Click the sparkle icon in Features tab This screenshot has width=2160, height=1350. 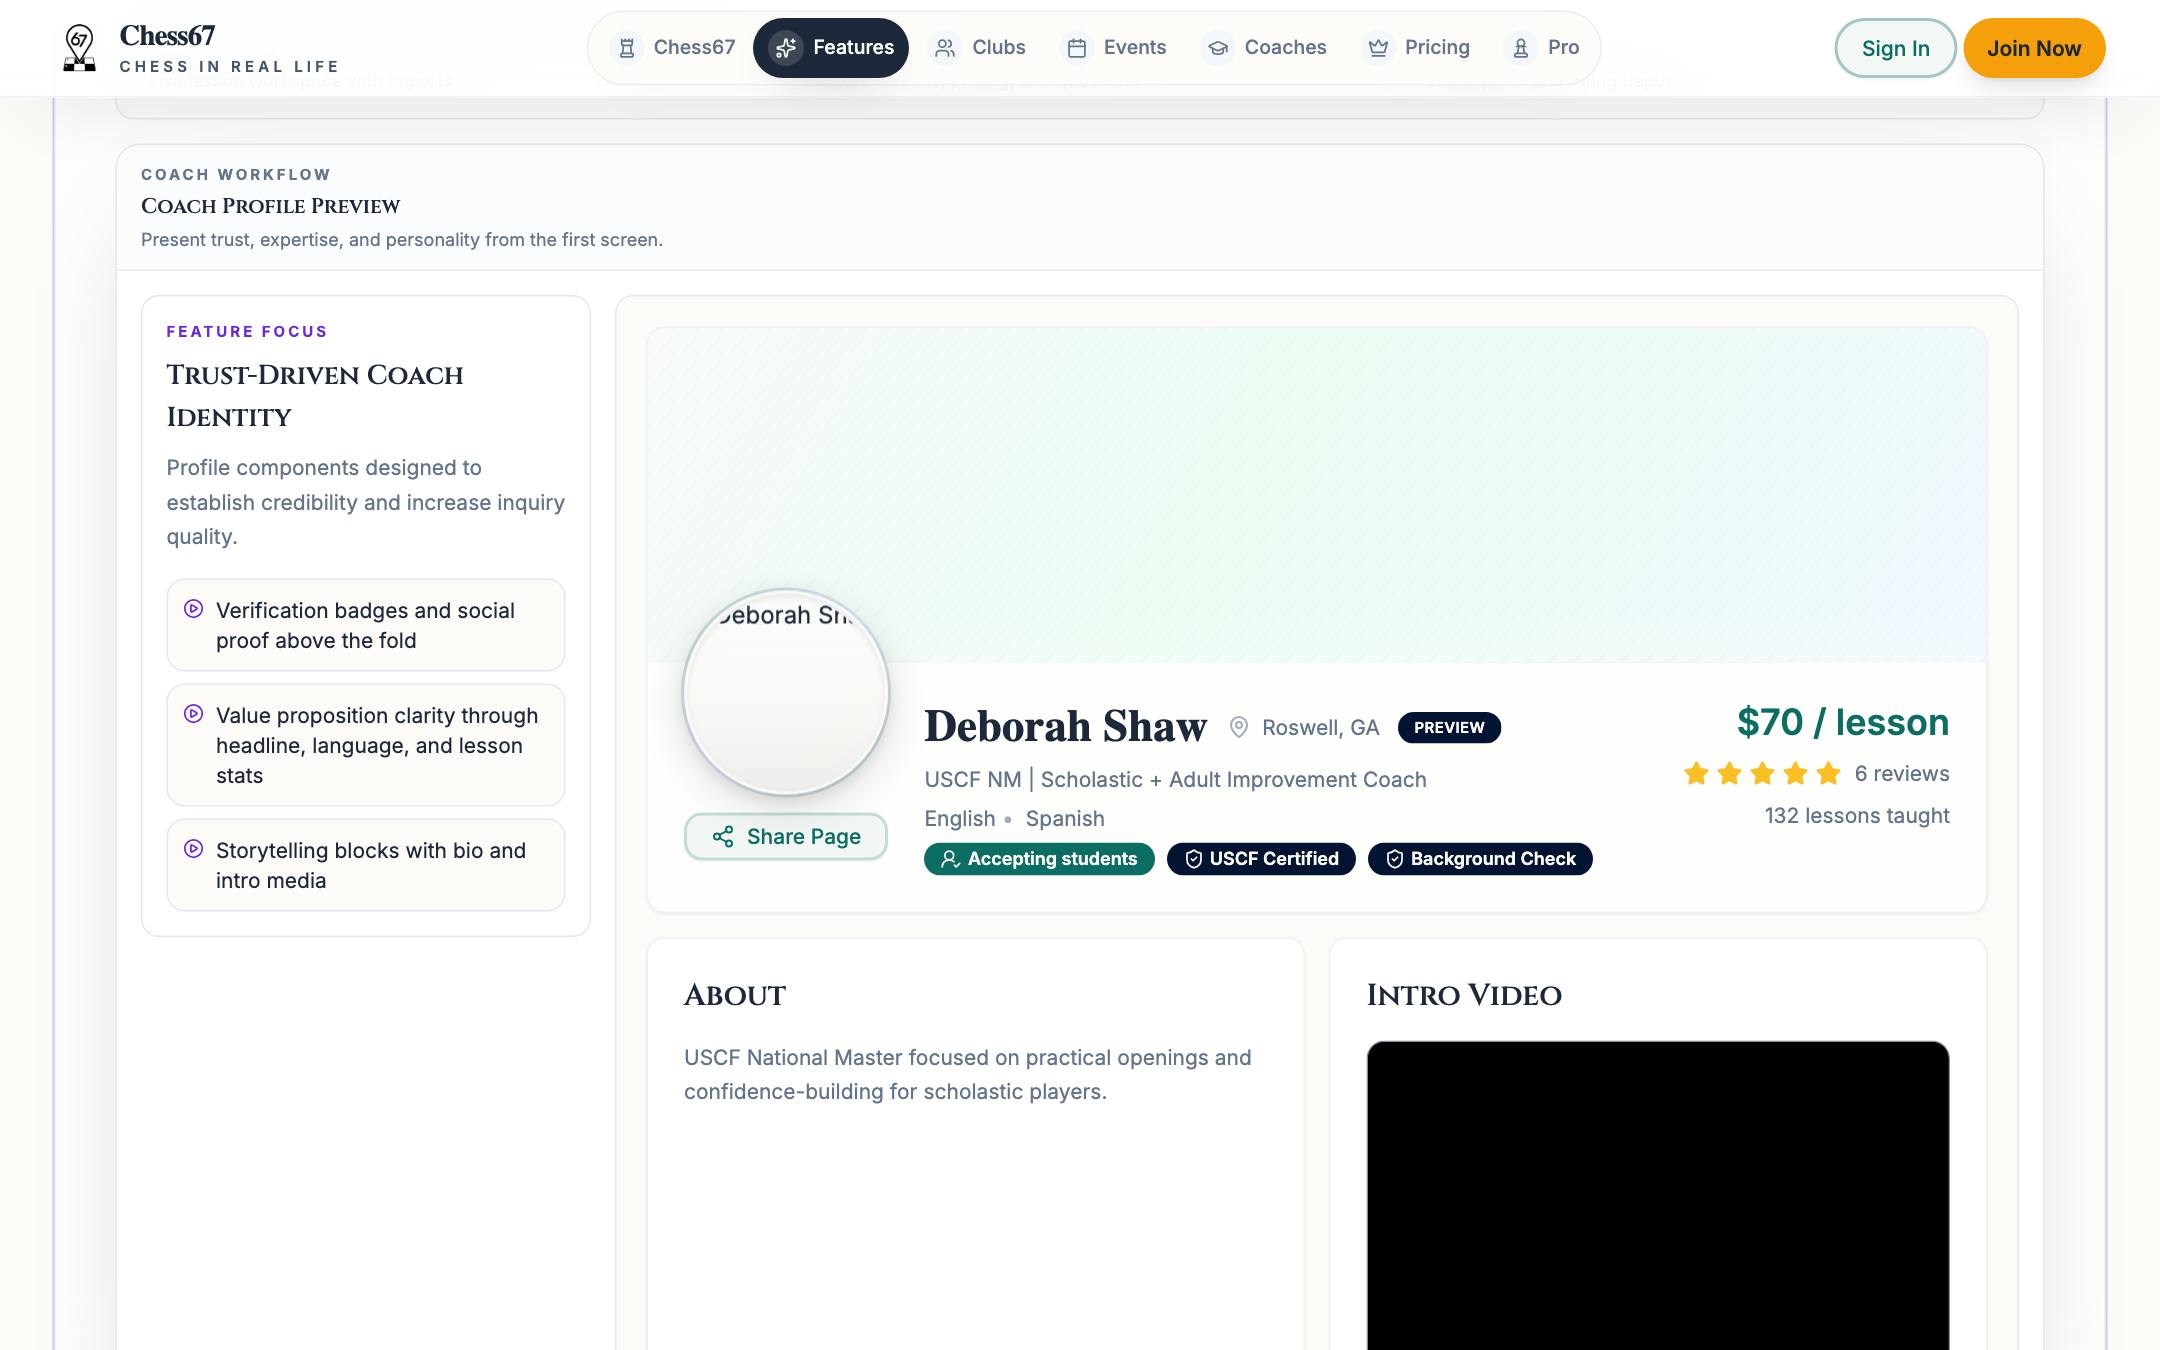(x=786, y=48)
